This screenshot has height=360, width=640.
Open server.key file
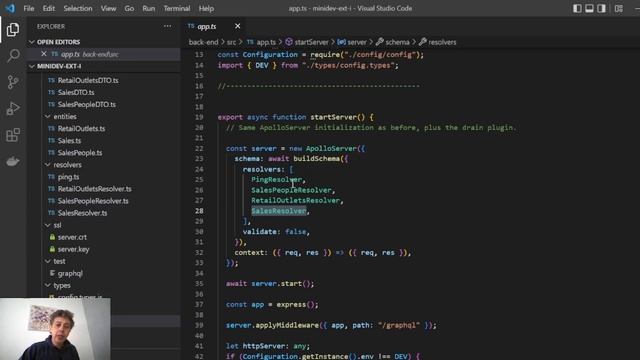(73, 249)
